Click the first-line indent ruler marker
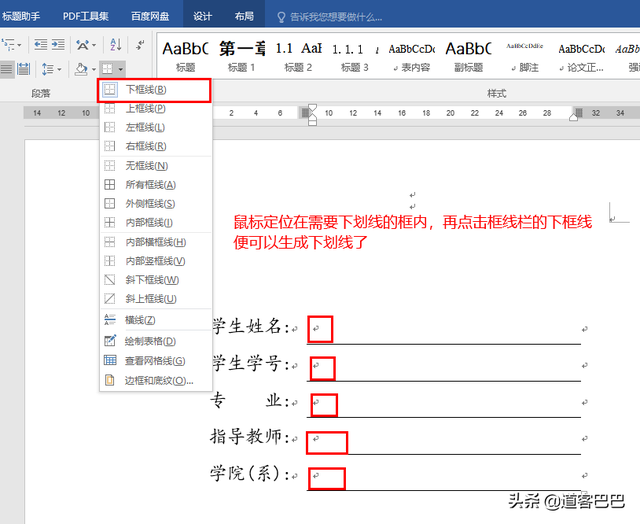 [x=312, y=108]
